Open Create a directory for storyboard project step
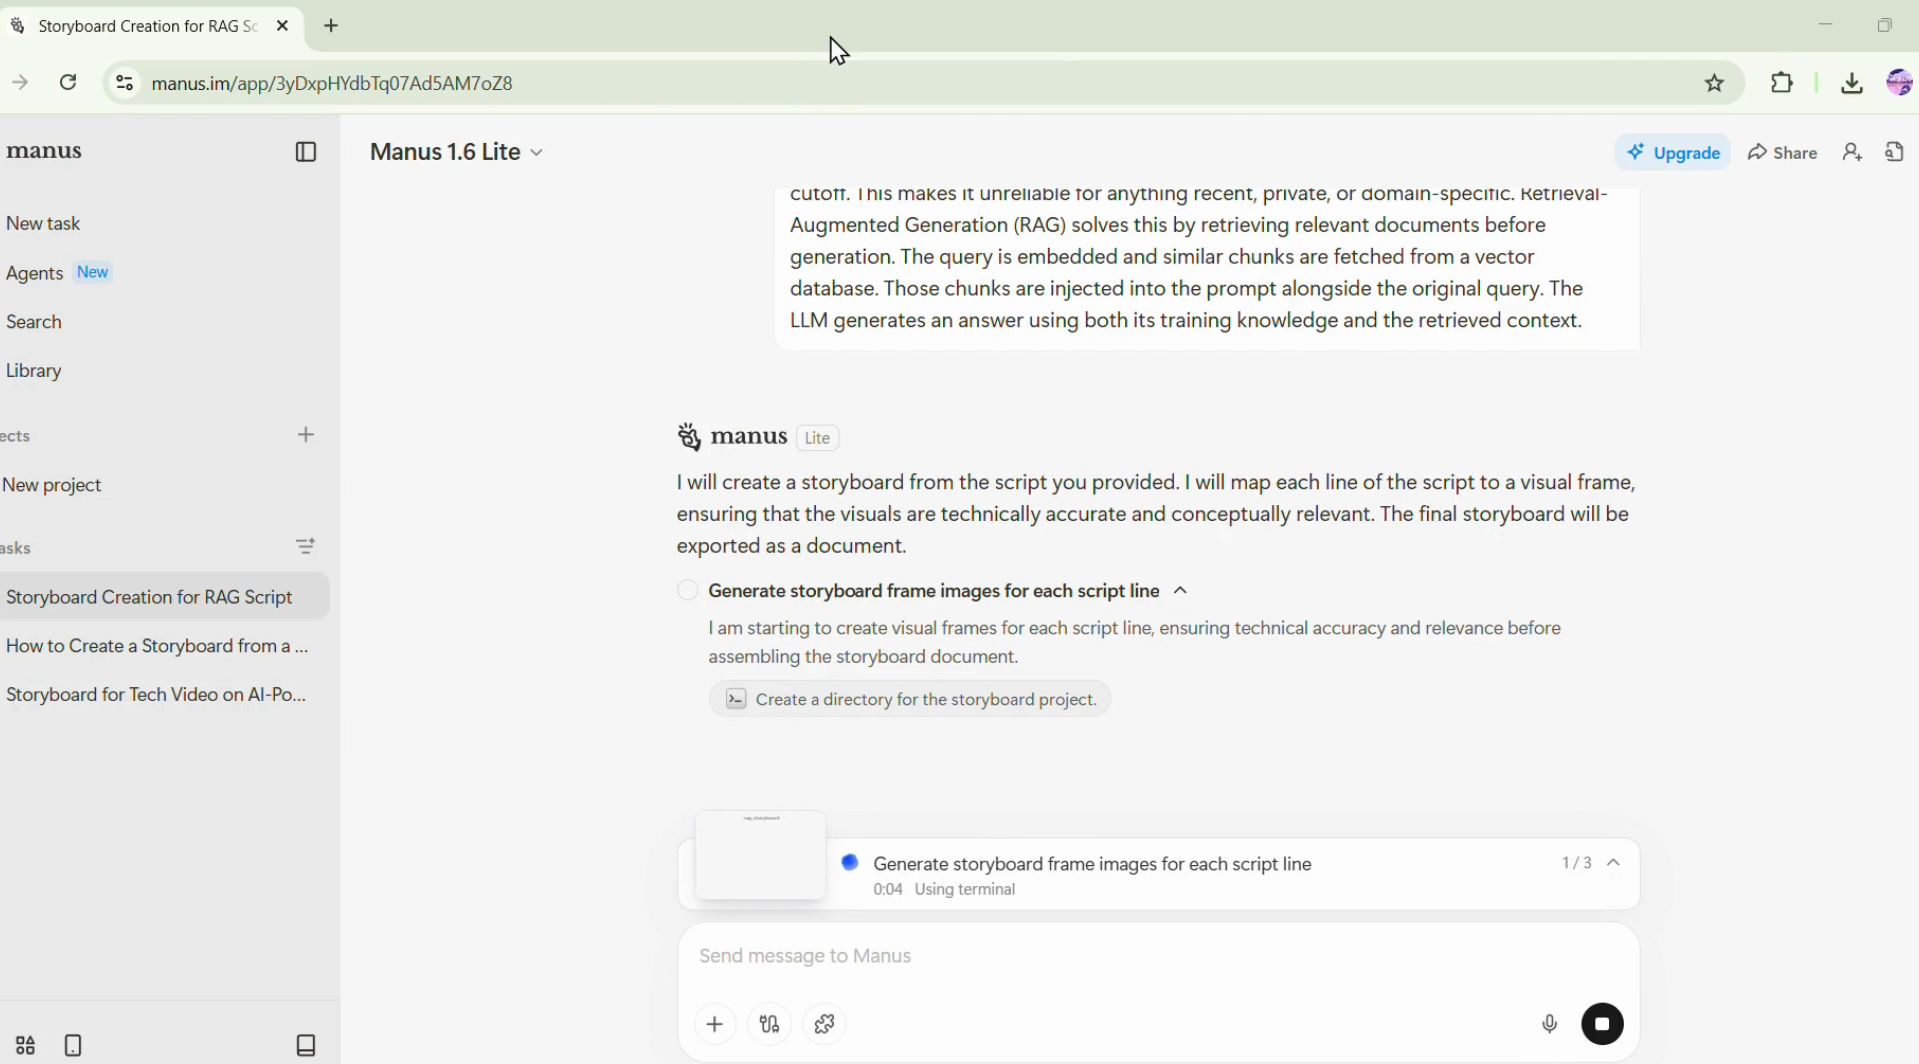Image resolution: width=1919 pixels, height=1064 pixels. 910,699
